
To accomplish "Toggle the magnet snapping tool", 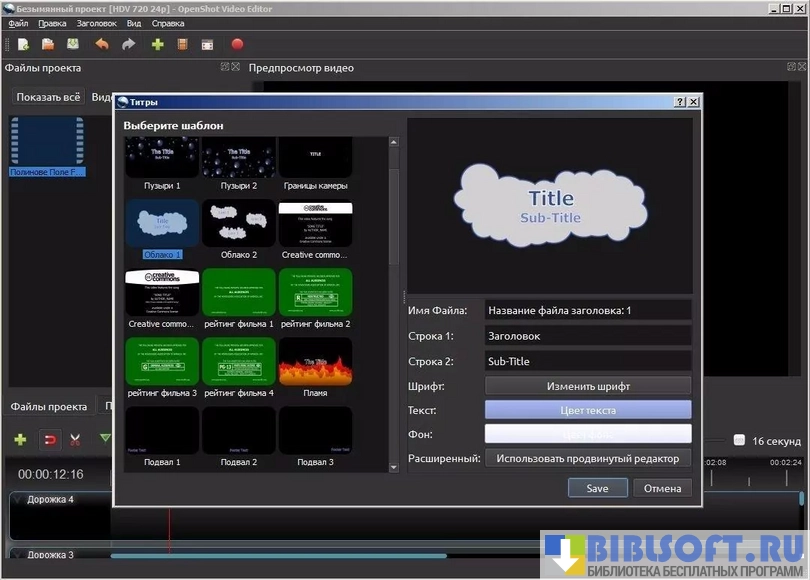I will coord(48,439).
